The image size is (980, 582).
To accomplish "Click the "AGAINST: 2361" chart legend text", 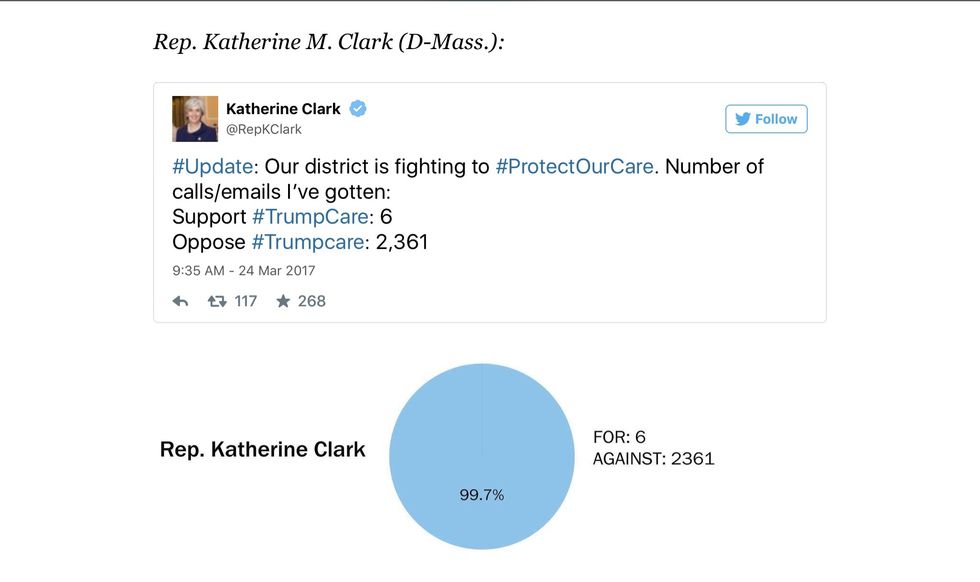I will (x=653, y=459).
